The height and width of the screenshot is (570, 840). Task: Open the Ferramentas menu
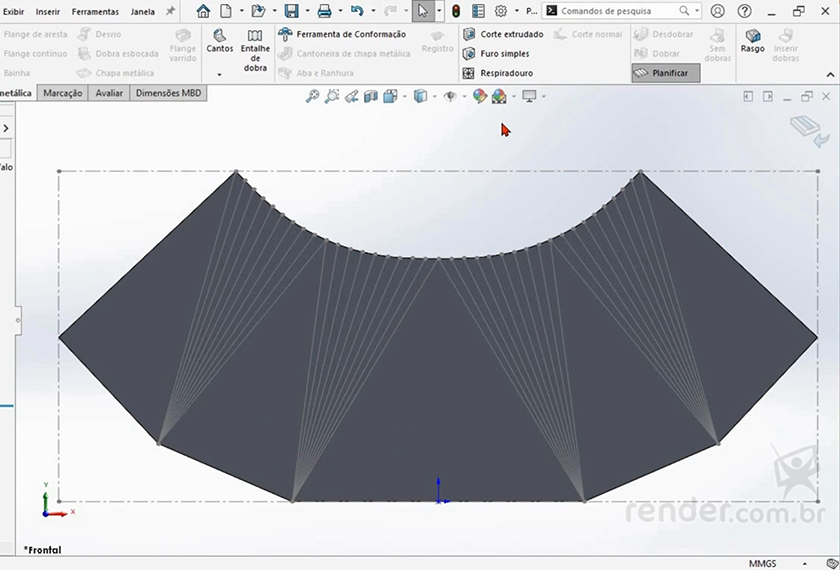(95, 11)
